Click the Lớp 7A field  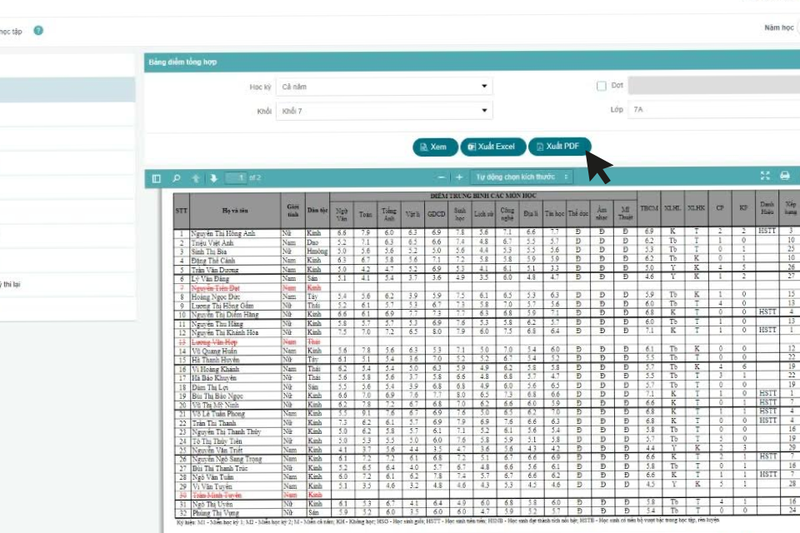click(x=714, y=110)
